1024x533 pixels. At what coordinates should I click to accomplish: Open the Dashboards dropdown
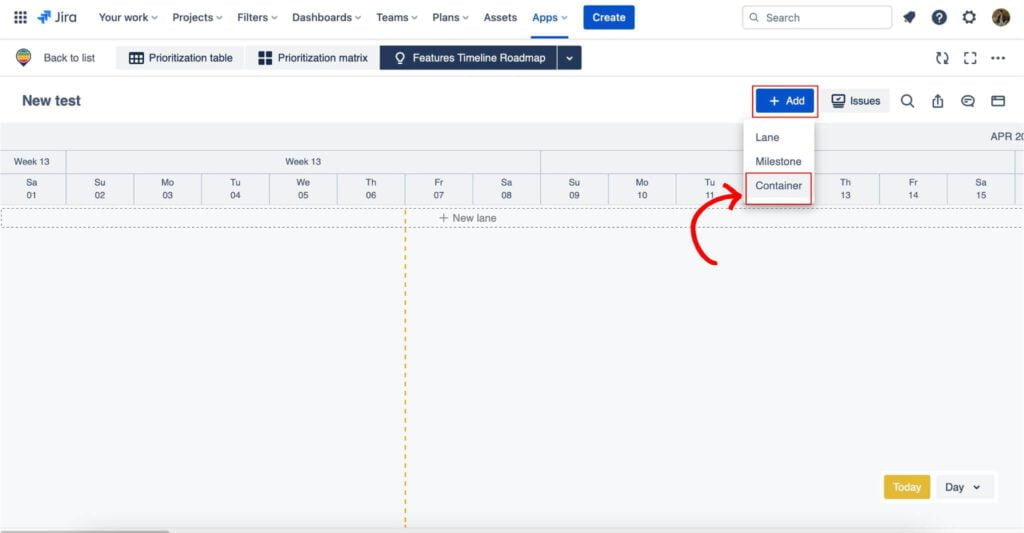326,18
